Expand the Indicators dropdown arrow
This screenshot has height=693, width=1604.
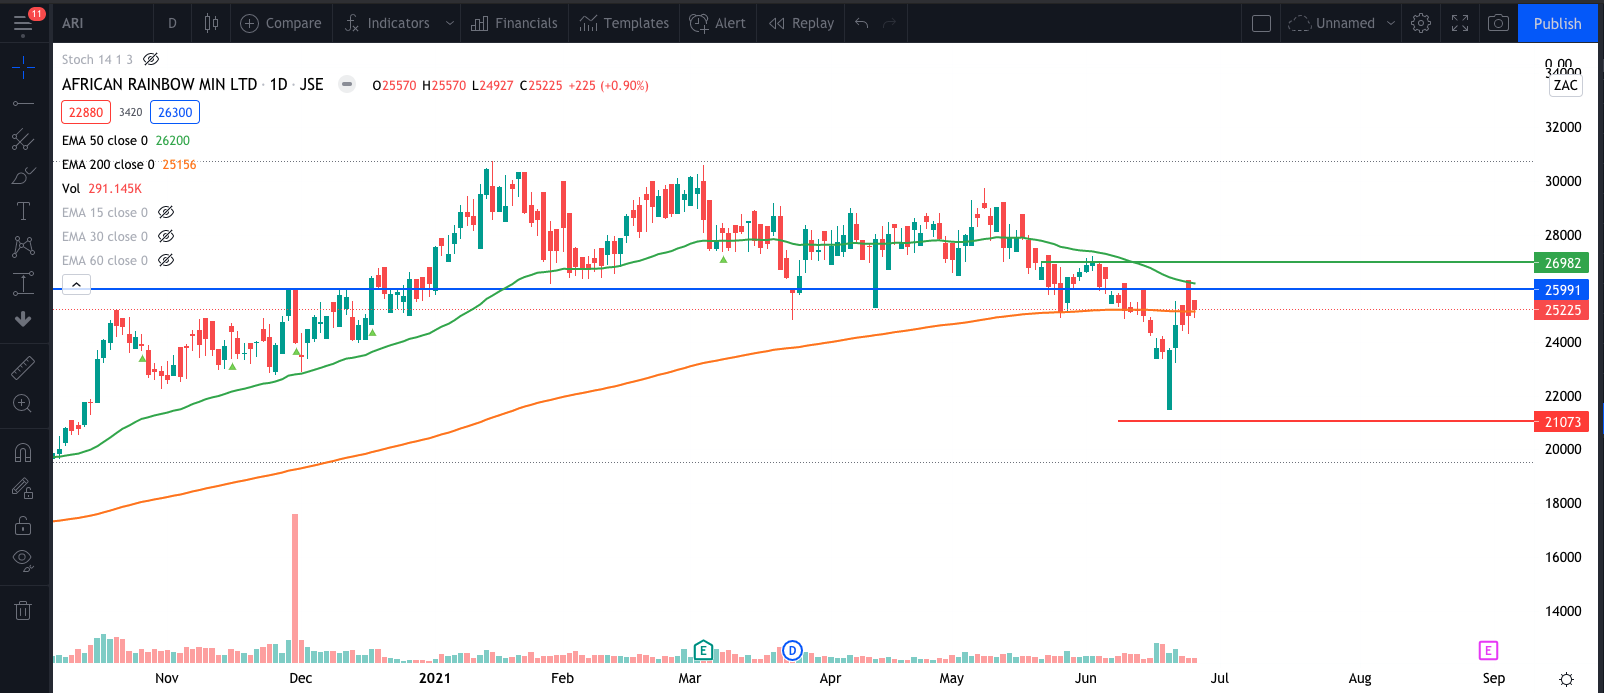(449, 23)
